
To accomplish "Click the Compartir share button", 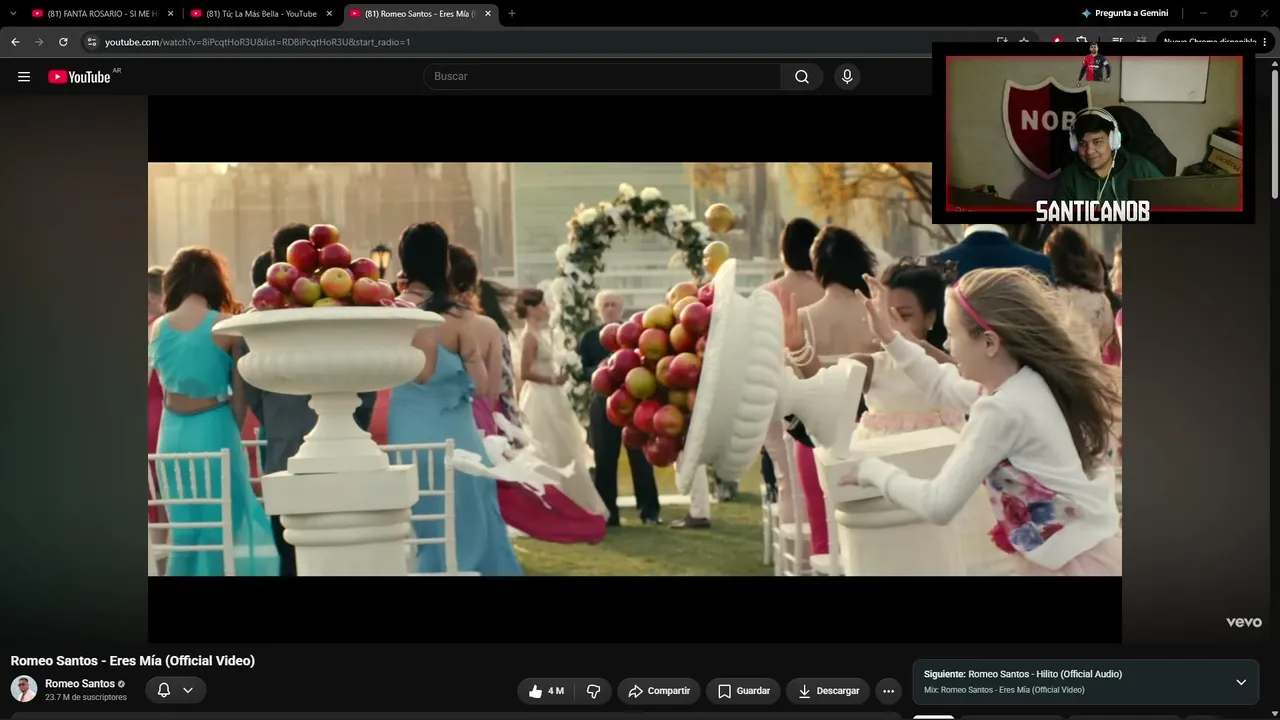I will coord(659,691).
